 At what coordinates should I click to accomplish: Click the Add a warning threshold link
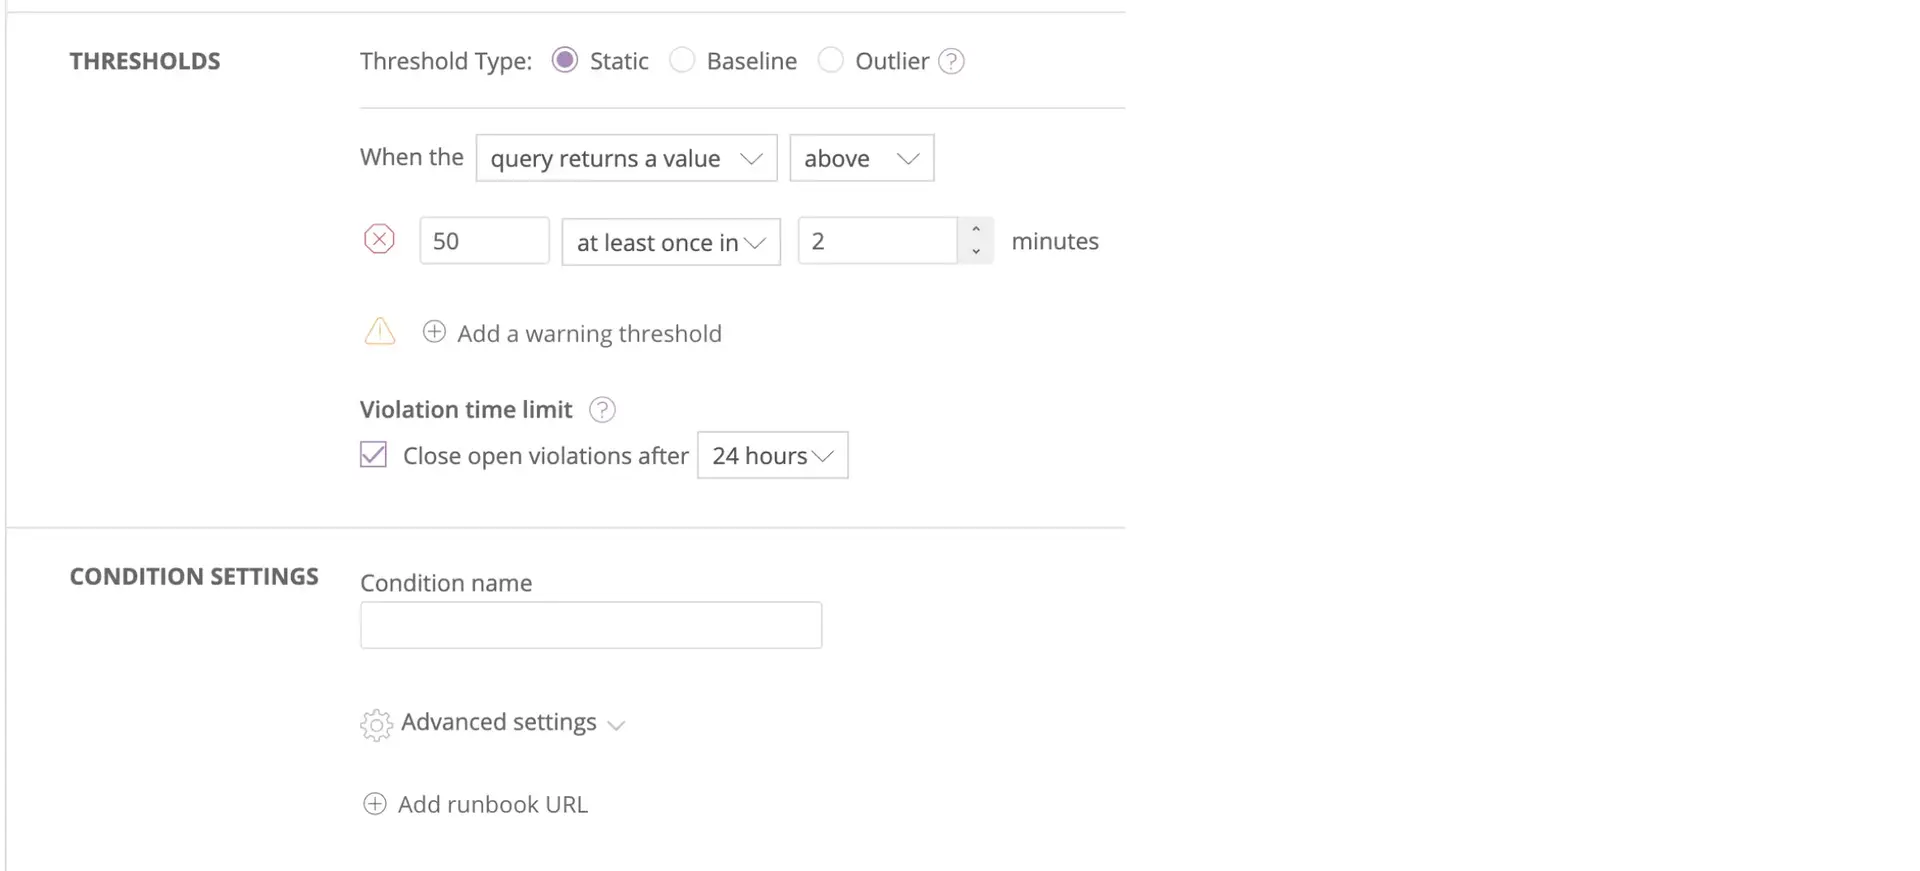click(589, 334)
